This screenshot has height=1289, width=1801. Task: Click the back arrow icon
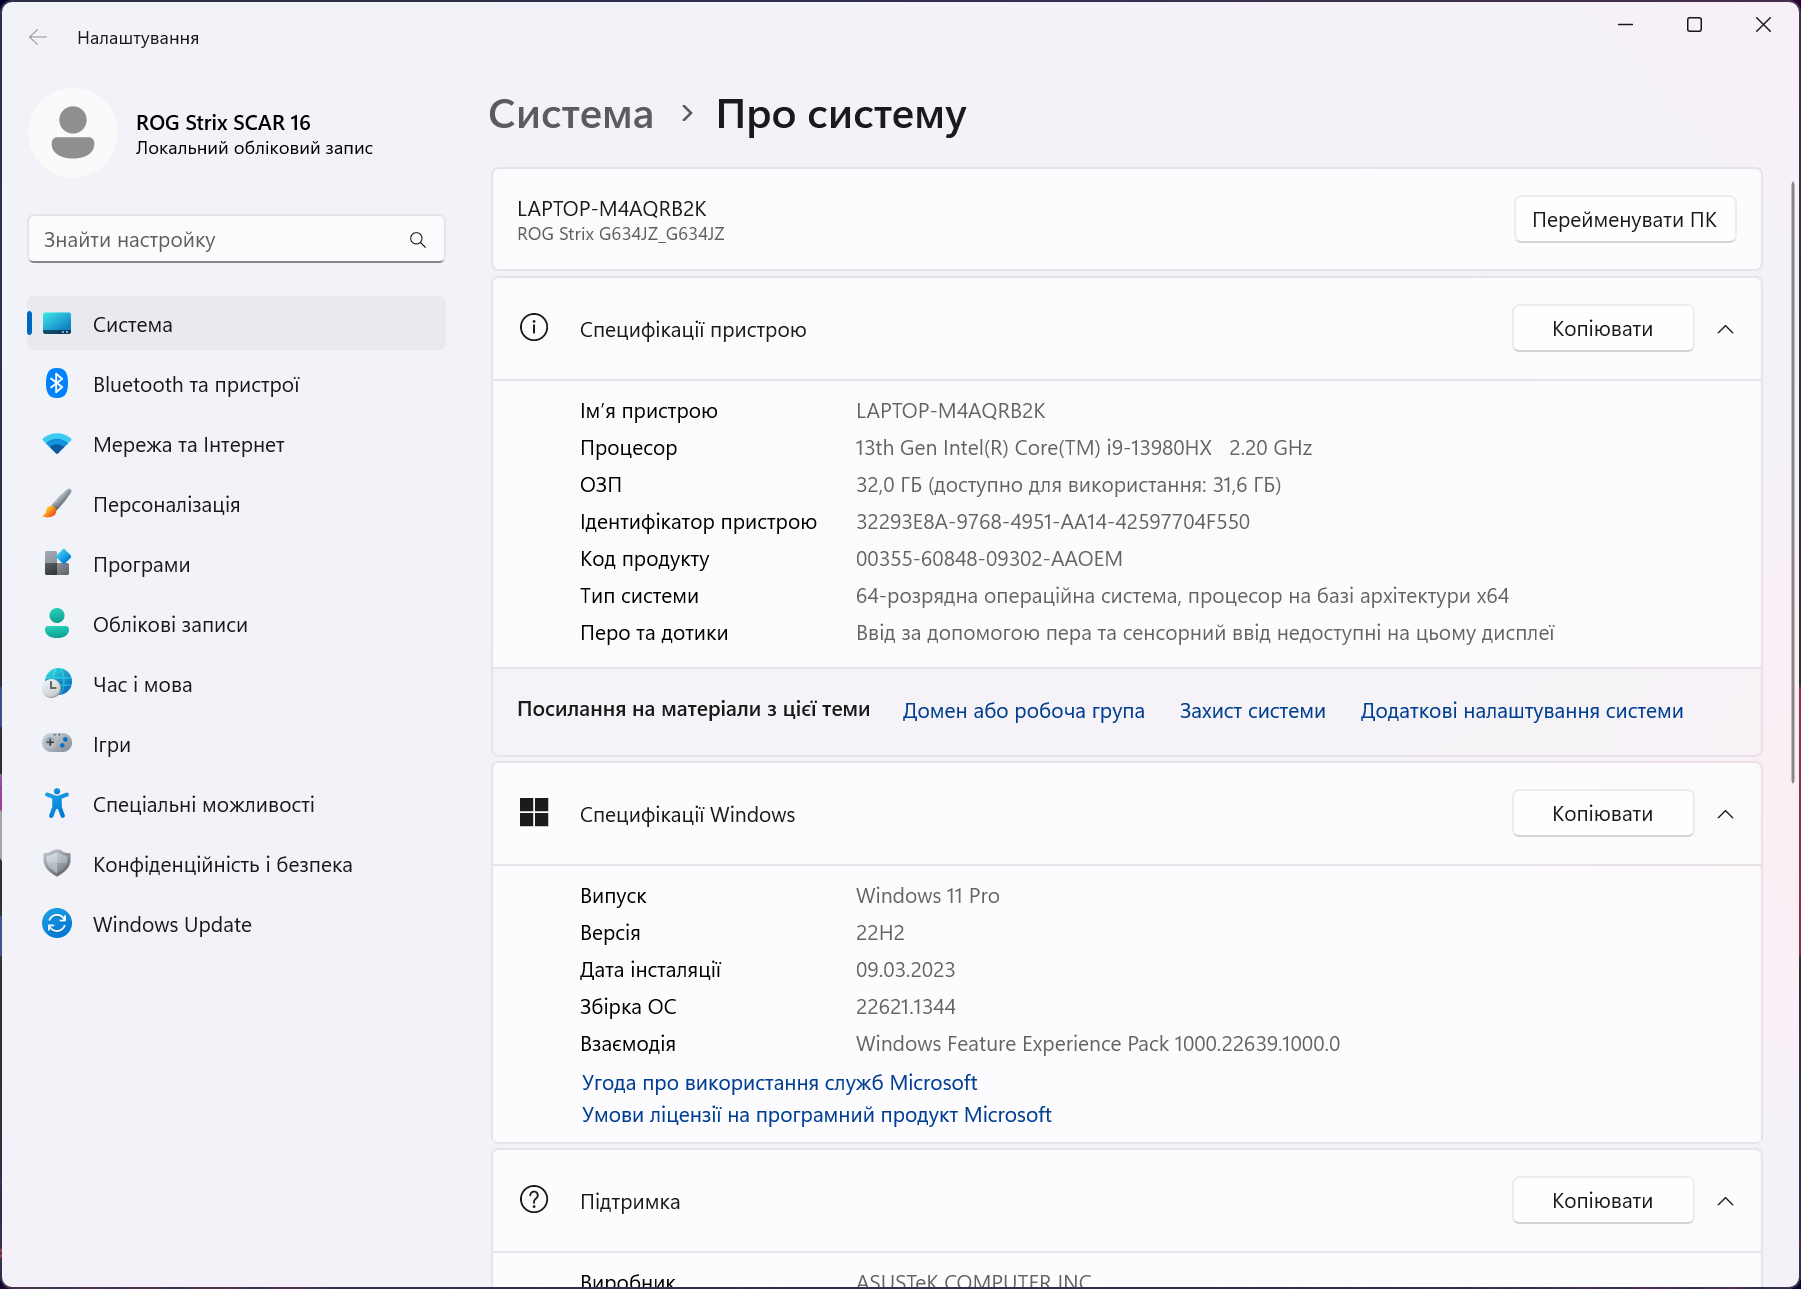click(38, 37)
